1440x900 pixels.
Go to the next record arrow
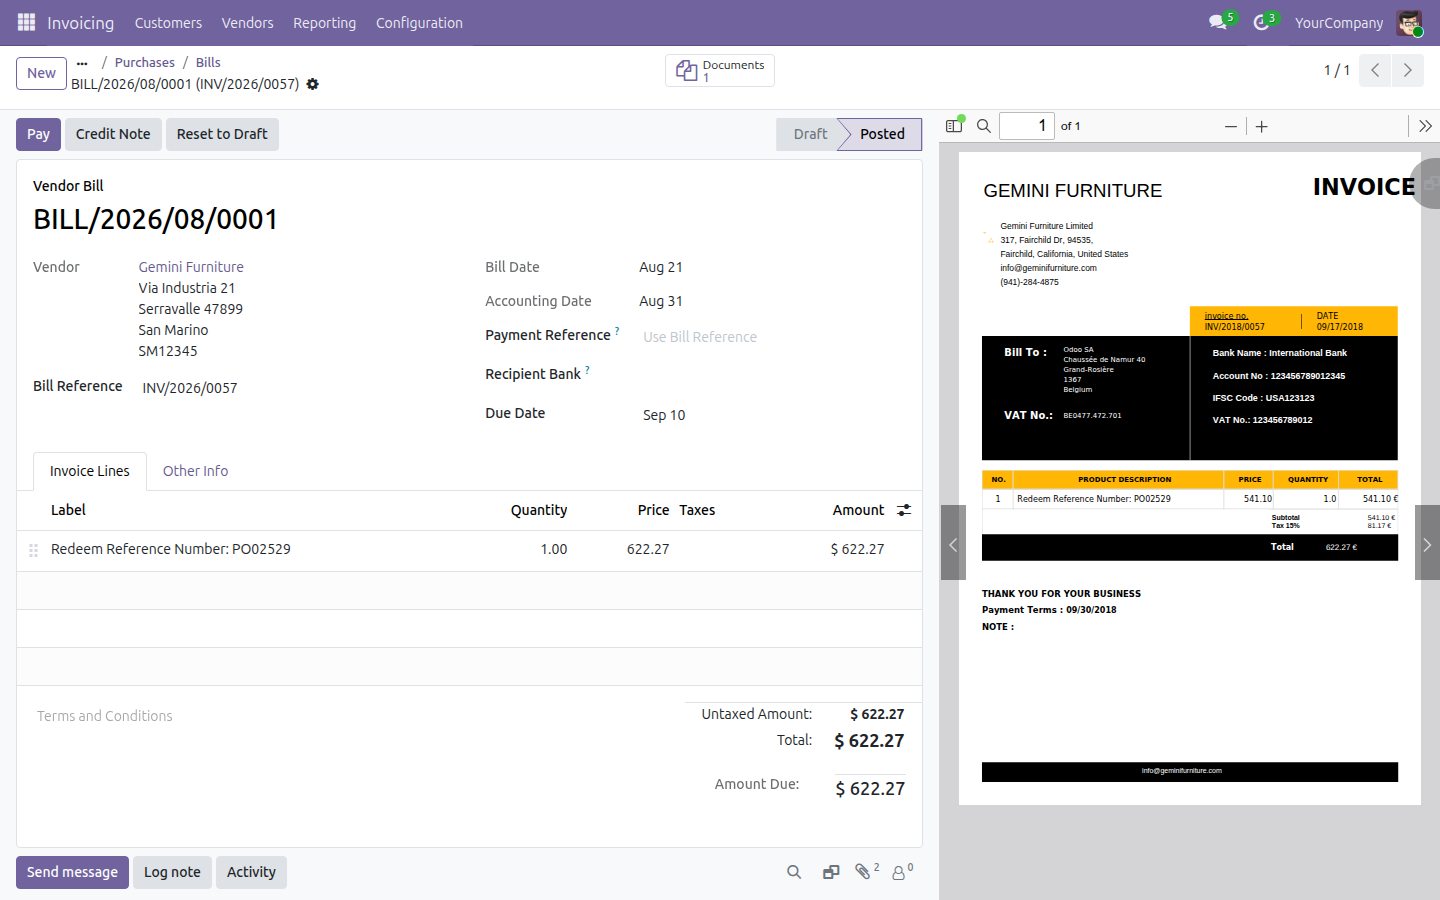1407,70
